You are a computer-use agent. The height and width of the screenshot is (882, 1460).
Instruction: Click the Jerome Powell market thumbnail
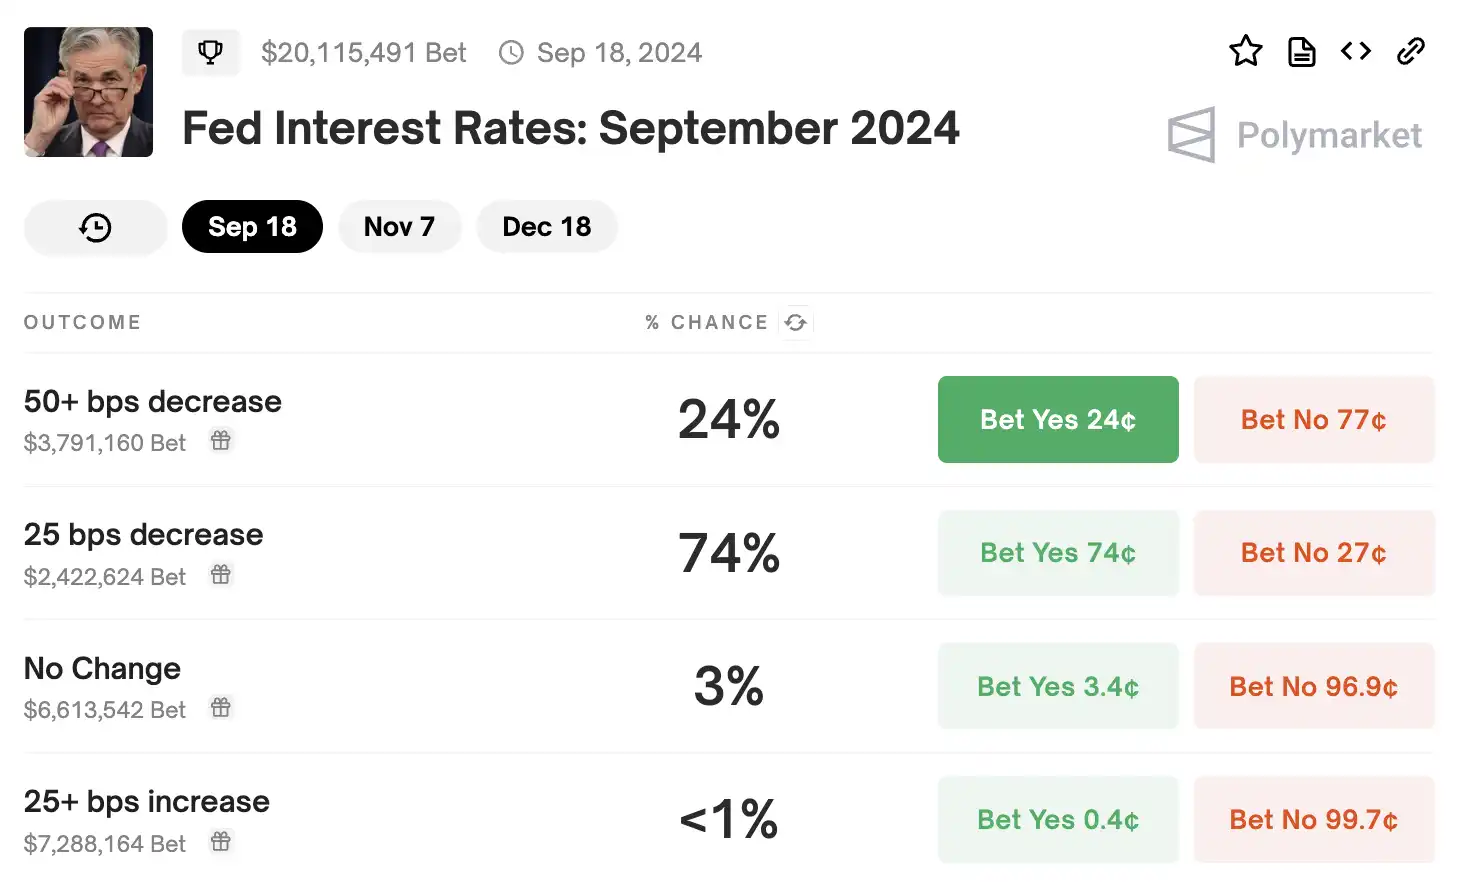pos(88,92)
